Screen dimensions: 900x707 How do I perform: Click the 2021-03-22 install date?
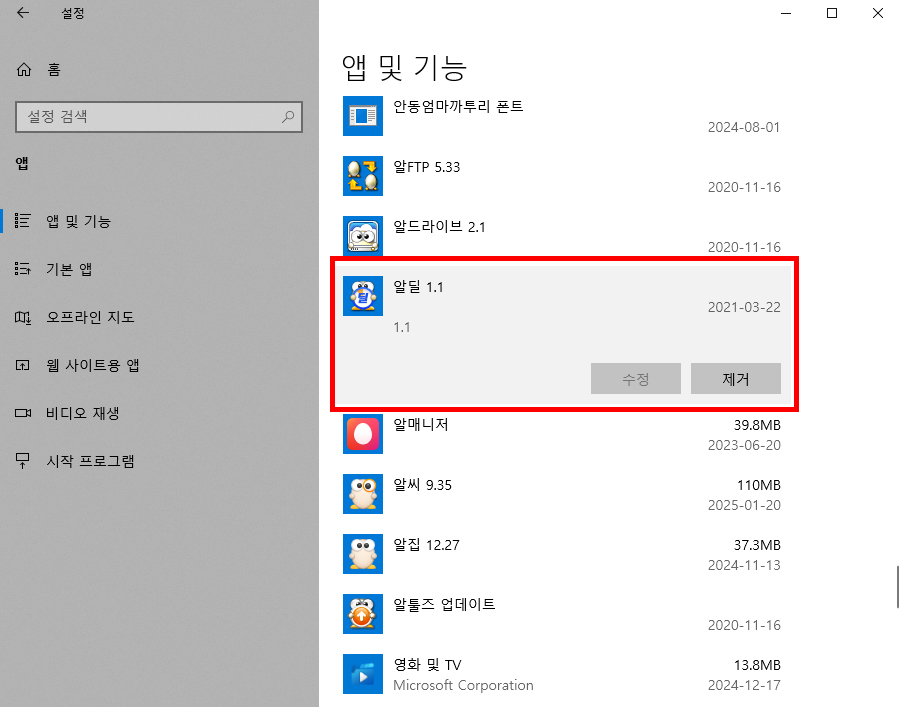coord(744,307)
